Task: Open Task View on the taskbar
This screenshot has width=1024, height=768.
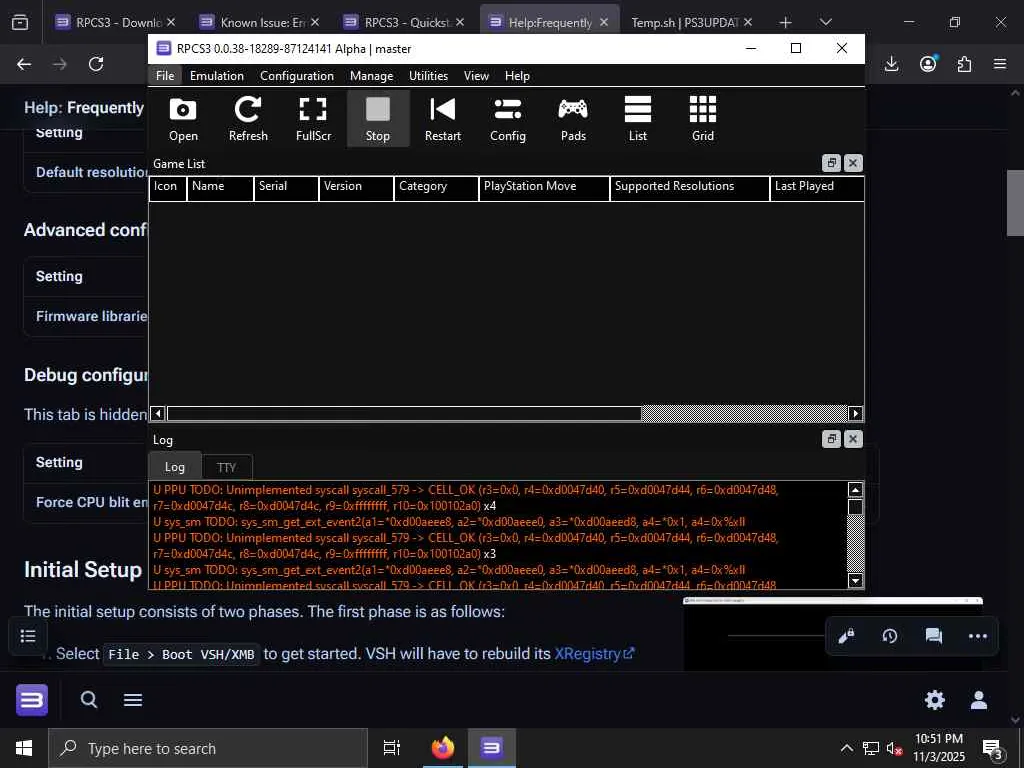Action: click(392, 748)
